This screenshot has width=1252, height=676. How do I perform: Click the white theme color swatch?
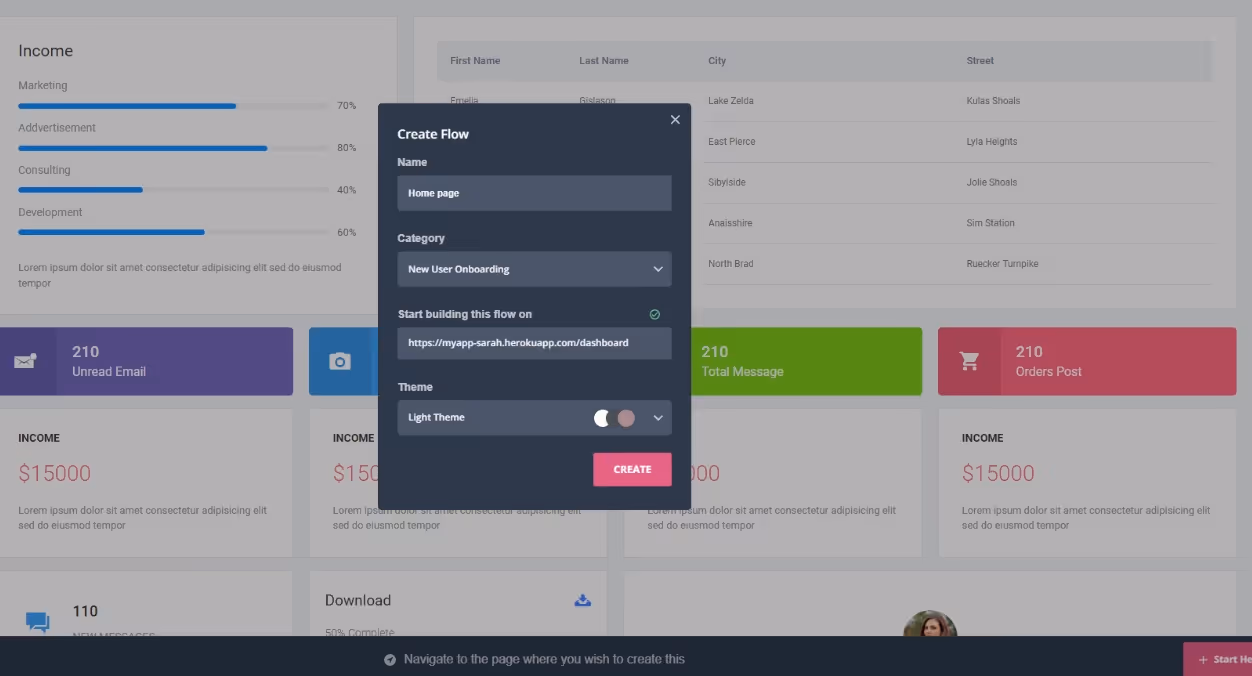(x=602, y=418)
